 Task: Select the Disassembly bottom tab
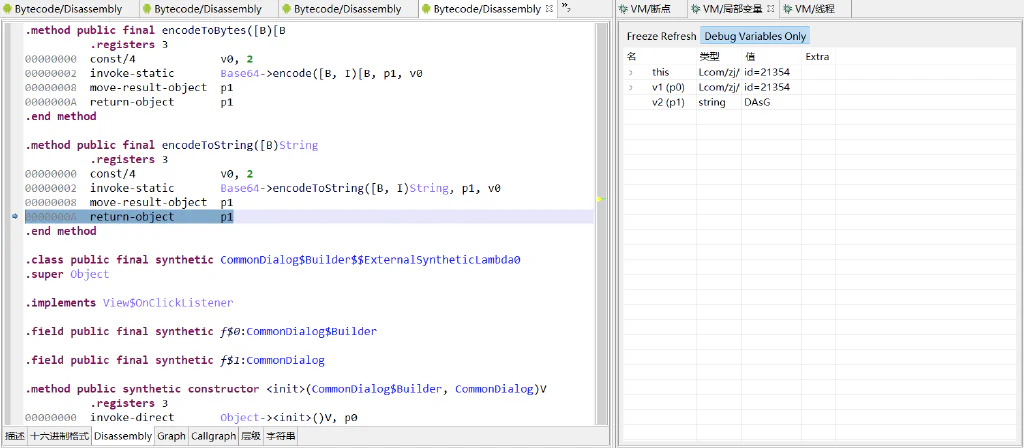[123, 436]
